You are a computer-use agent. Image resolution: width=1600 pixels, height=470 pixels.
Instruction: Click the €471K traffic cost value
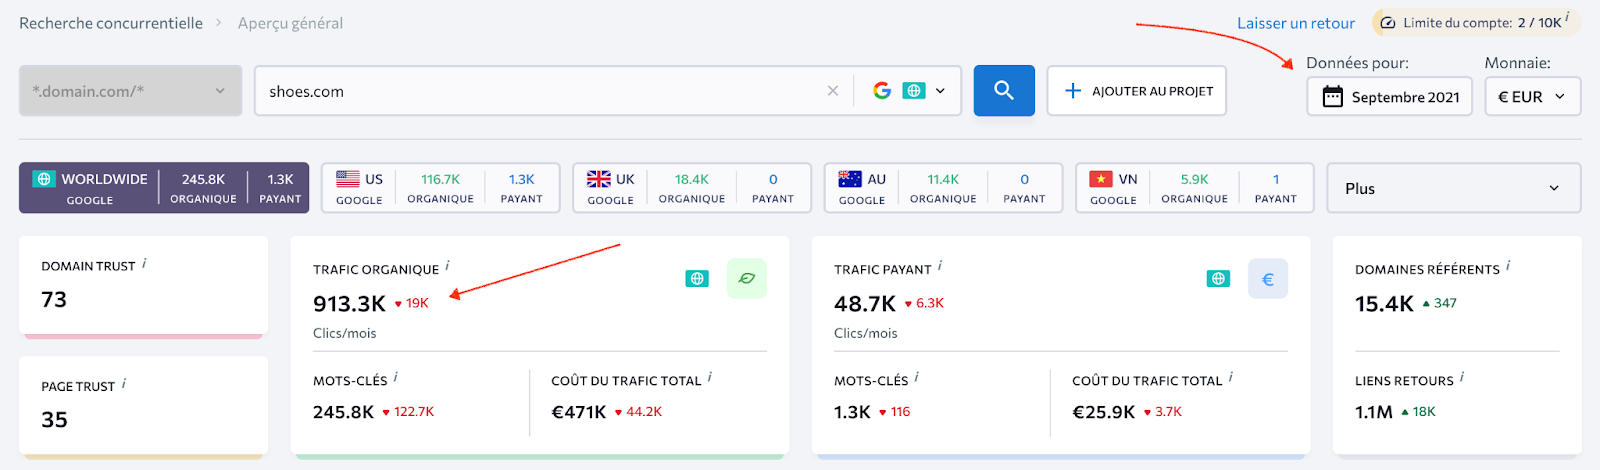click(x=579, y=412)
